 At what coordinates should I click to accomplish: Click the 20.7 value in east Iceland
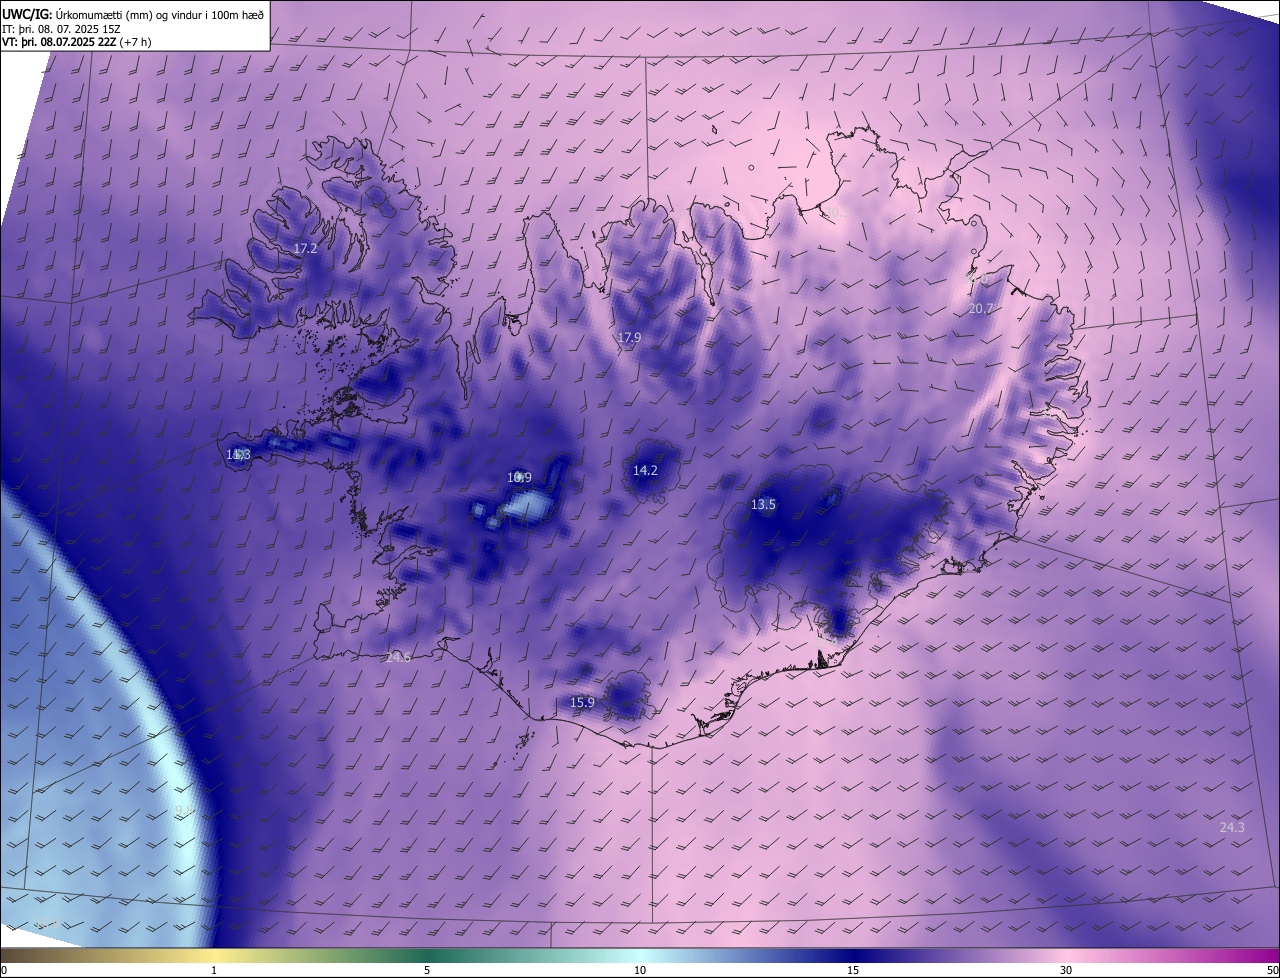[981, 309]
